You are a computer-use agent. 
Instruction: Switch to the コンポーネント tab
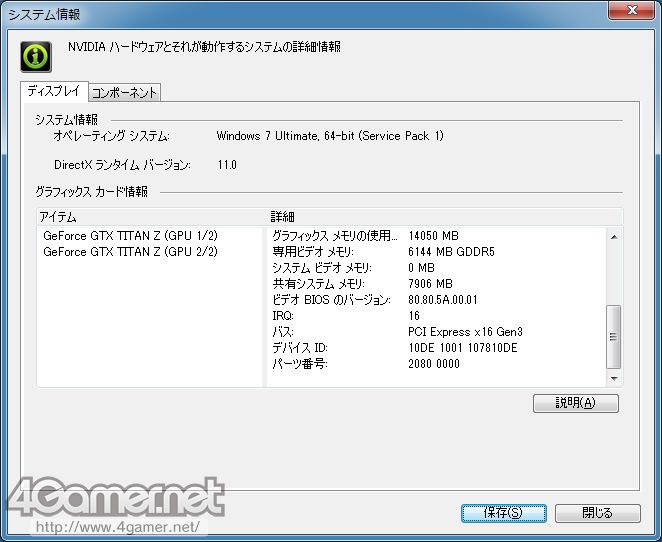(125, 92)
